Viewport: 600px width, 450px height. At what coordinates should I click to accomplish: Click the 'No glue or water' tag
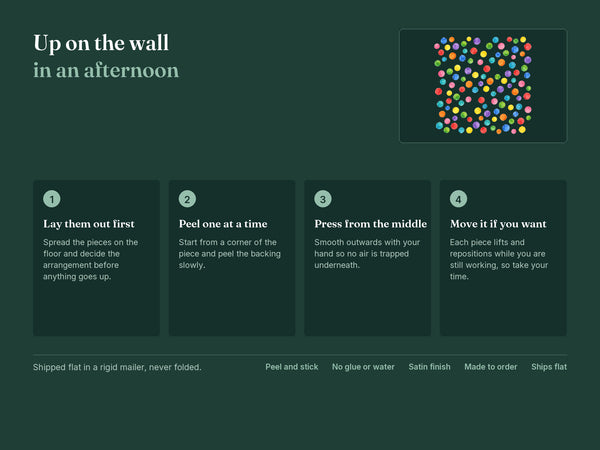pos(363,367)
